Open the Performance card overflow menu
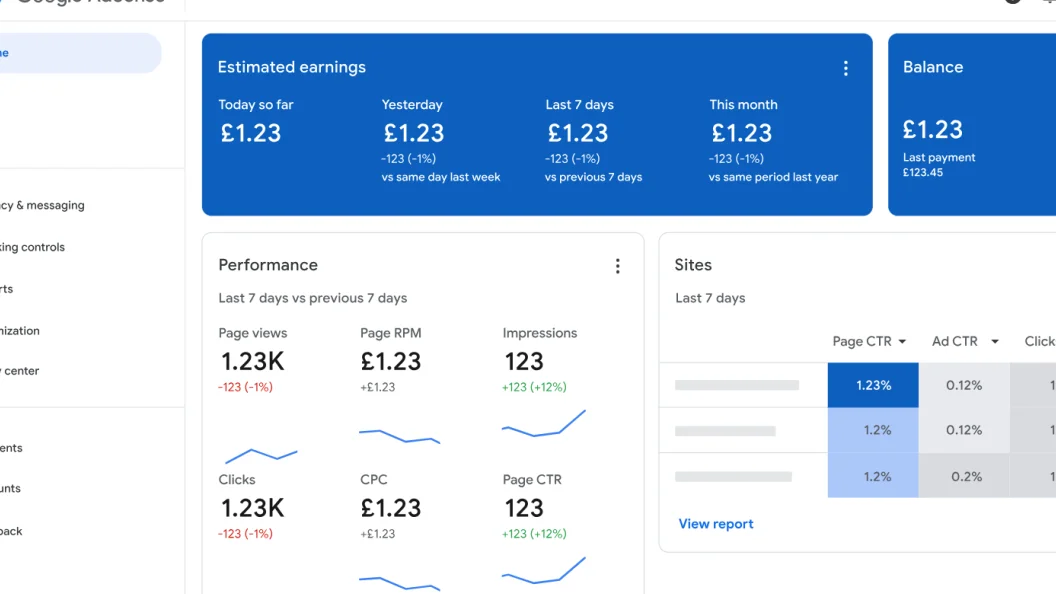The image size is (1056, 594). [618, 265]
